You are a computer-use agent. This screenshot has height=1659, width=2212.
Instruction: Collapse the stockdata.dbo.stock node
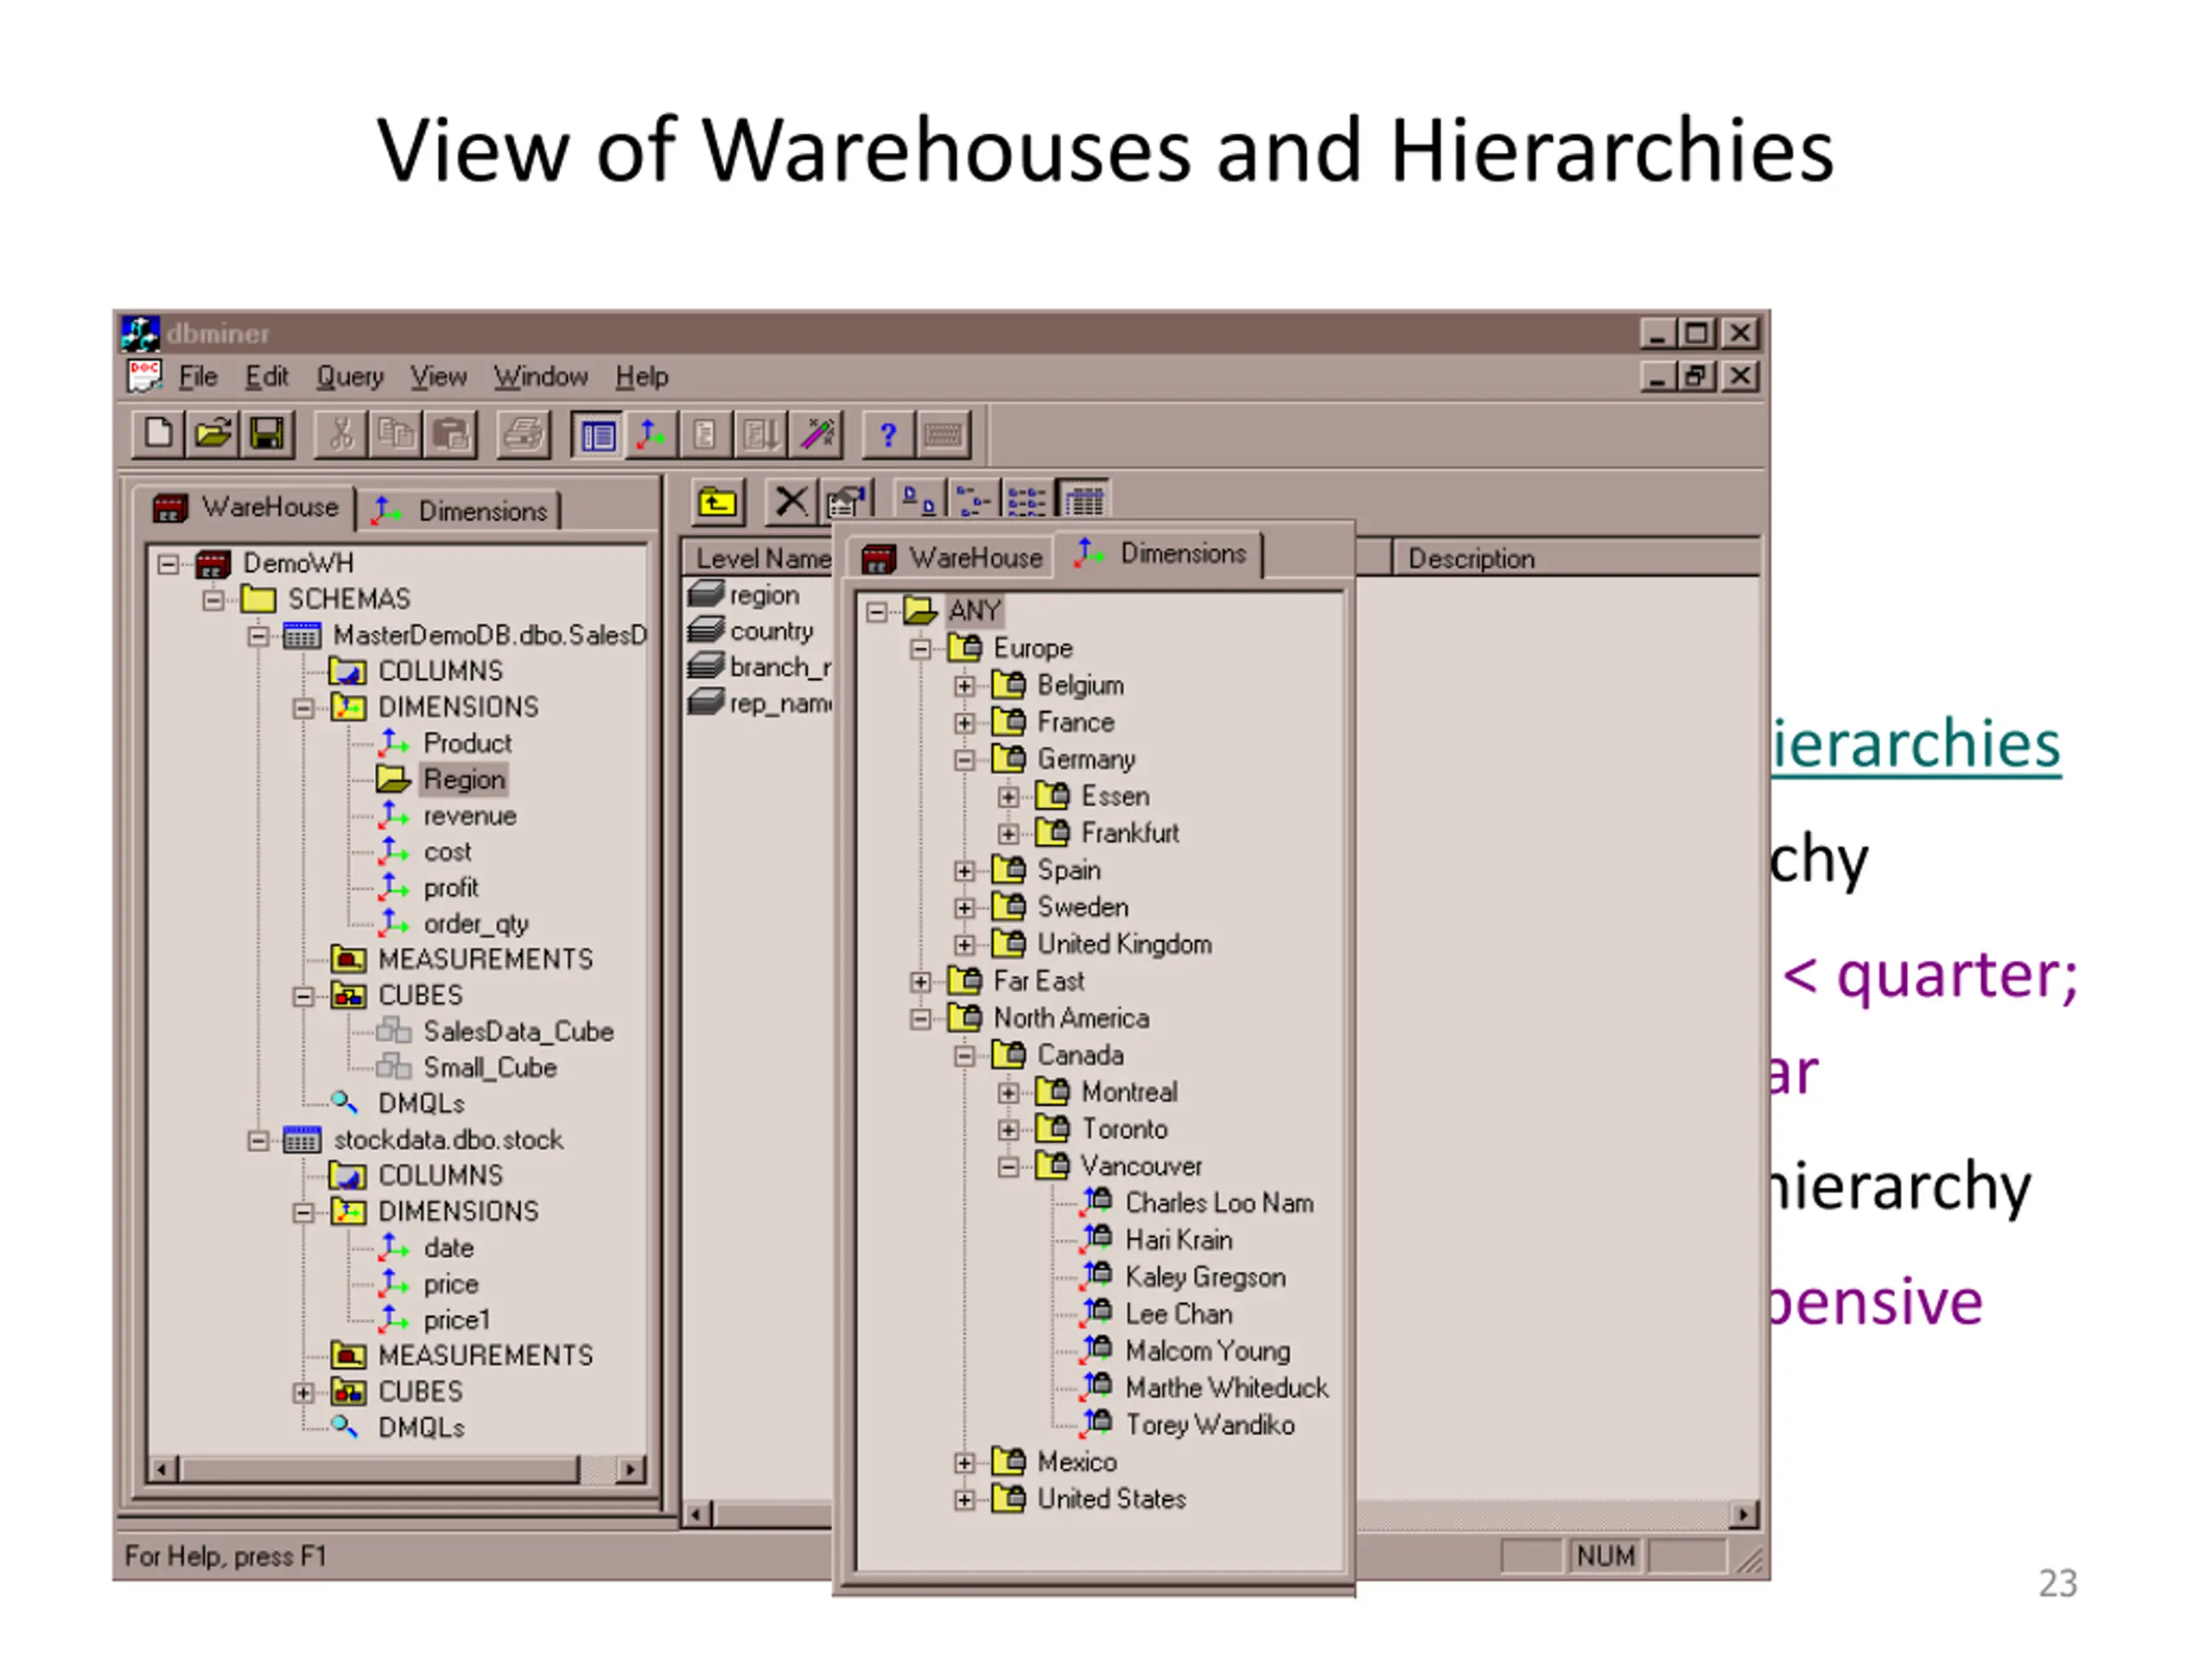[x=258, y=1141]
